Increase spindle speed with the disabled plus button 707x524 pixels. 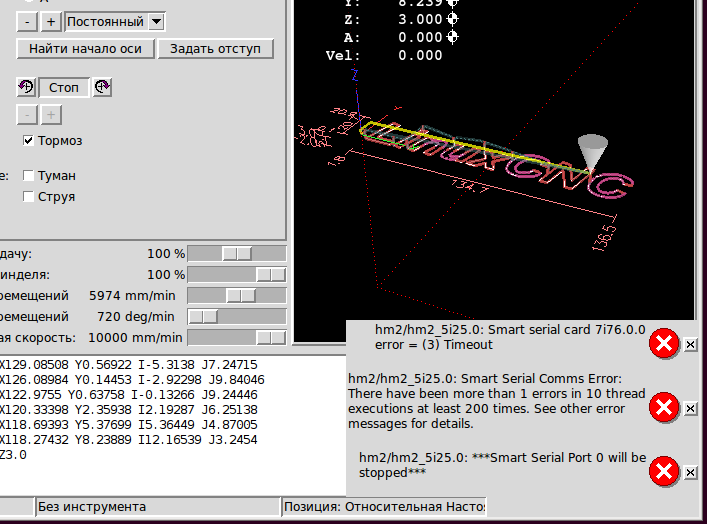point(51,115)
